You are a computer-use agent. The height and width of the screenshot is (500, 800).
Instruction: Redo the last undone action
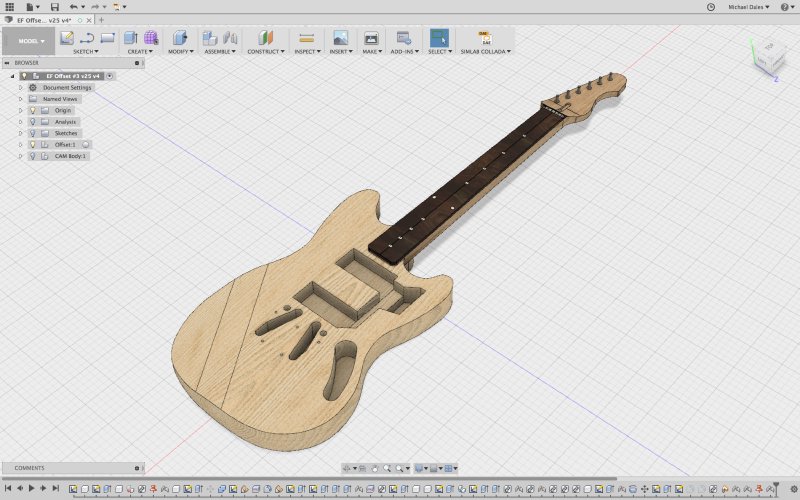pos(95,7)
